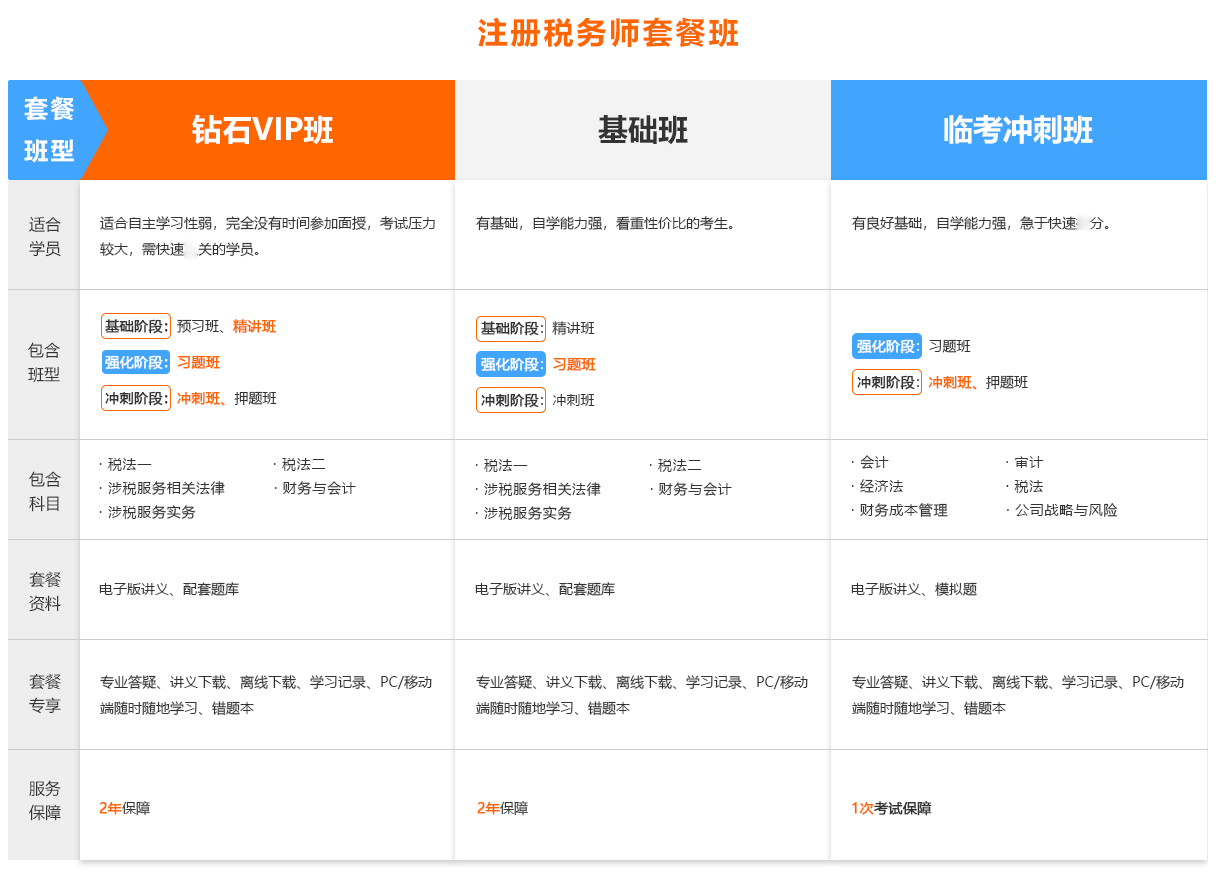The height and width of the screenshot is (877, 1216).
Task: Click the 服务保障 row label
Action: (45, 800)
